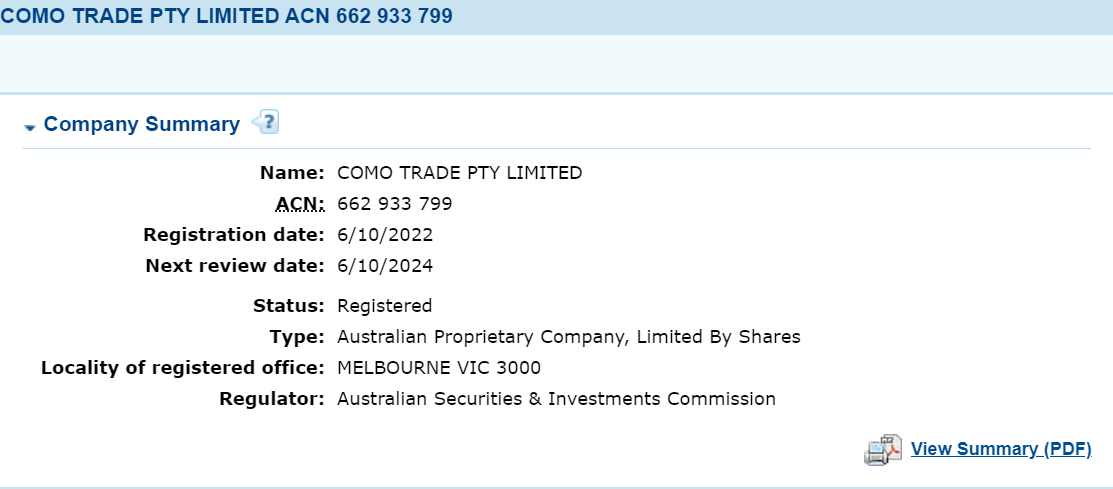The width and height of the screenshot is (1113, 489).
Task: Click the ACN abbreviation label
Action: 300,204
